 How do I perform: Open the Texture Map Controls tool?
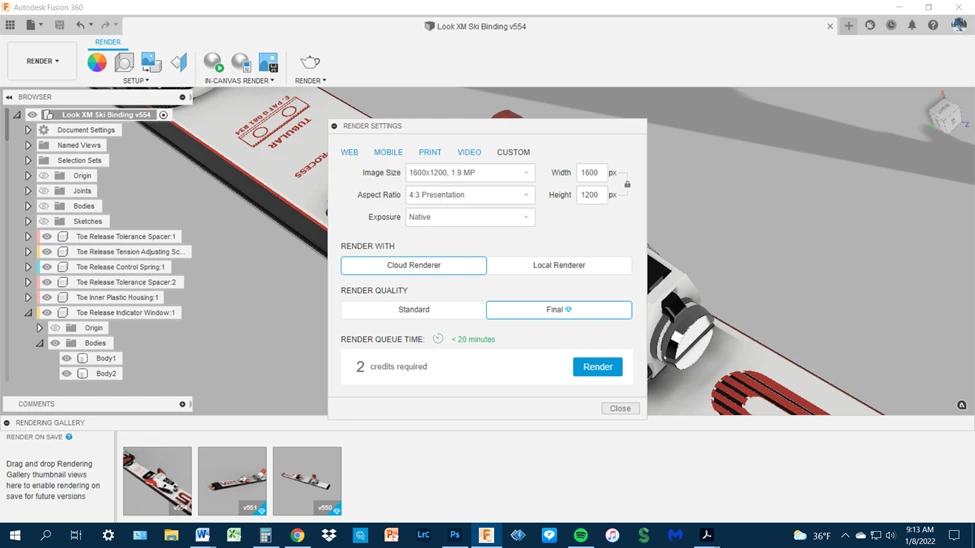(x=179, y=62)
